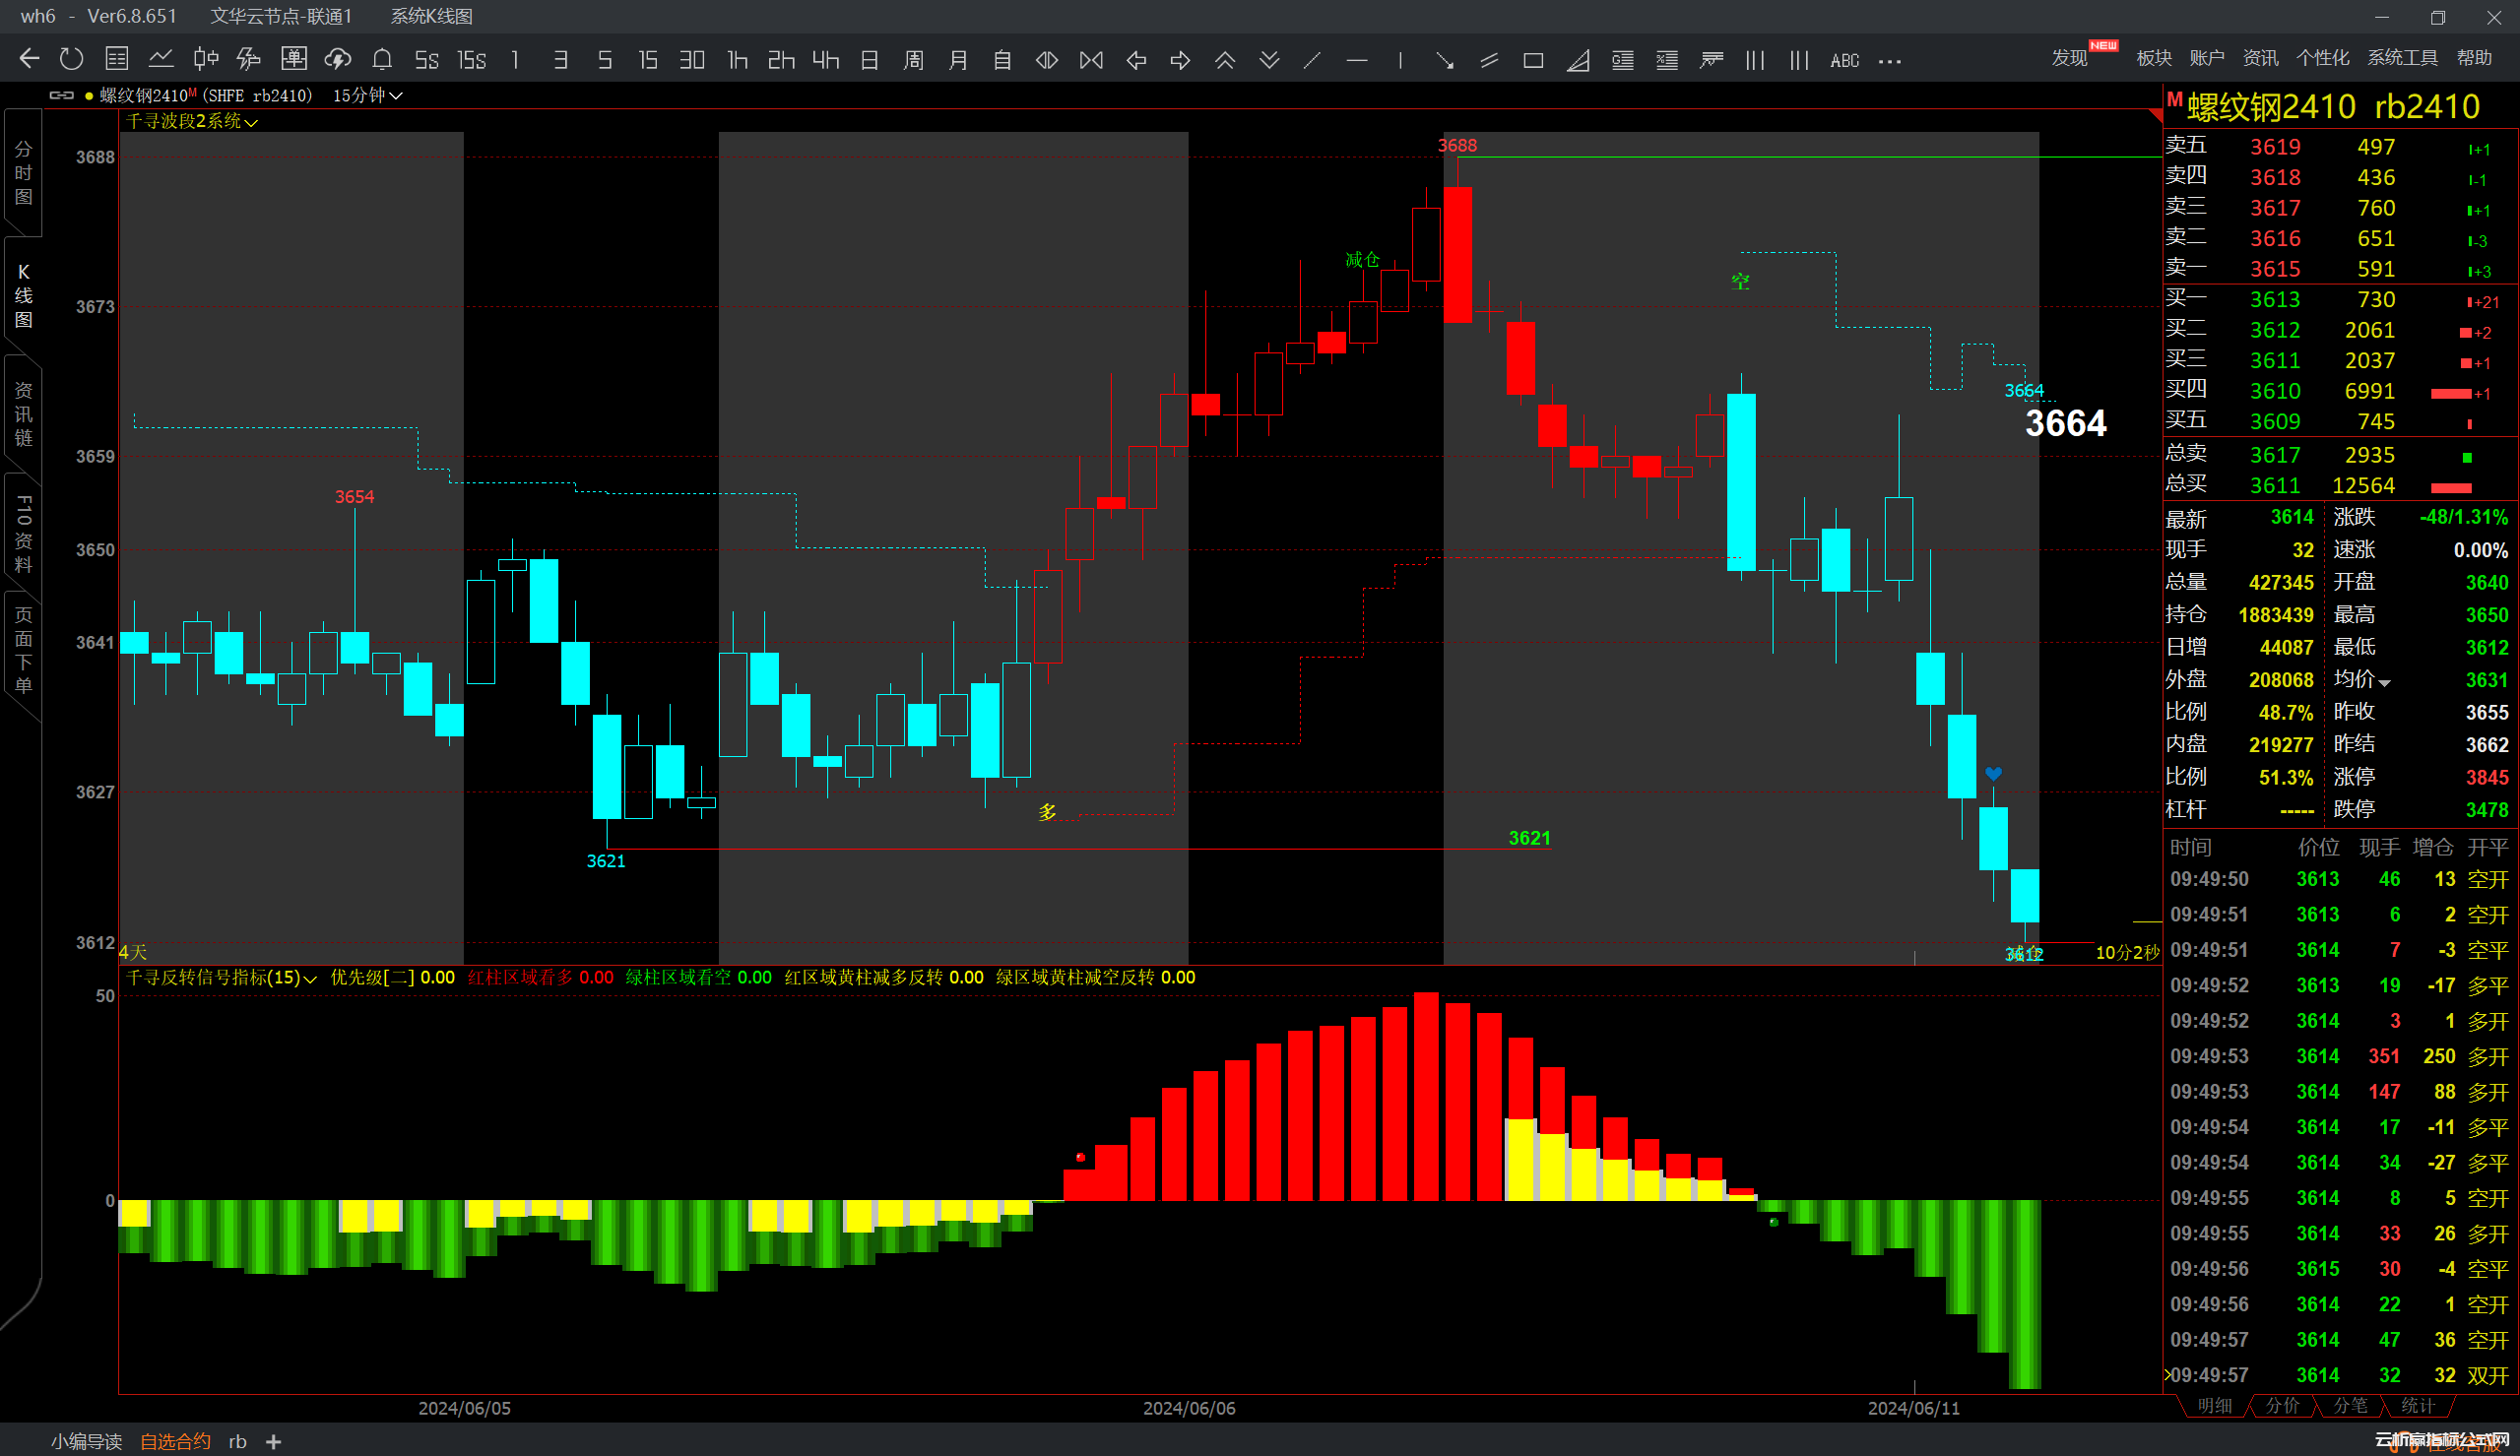The height and width of the screenshot is (1456, 2520).
Task: Select the arrow line drawing tool
Action: [1444, 61]
